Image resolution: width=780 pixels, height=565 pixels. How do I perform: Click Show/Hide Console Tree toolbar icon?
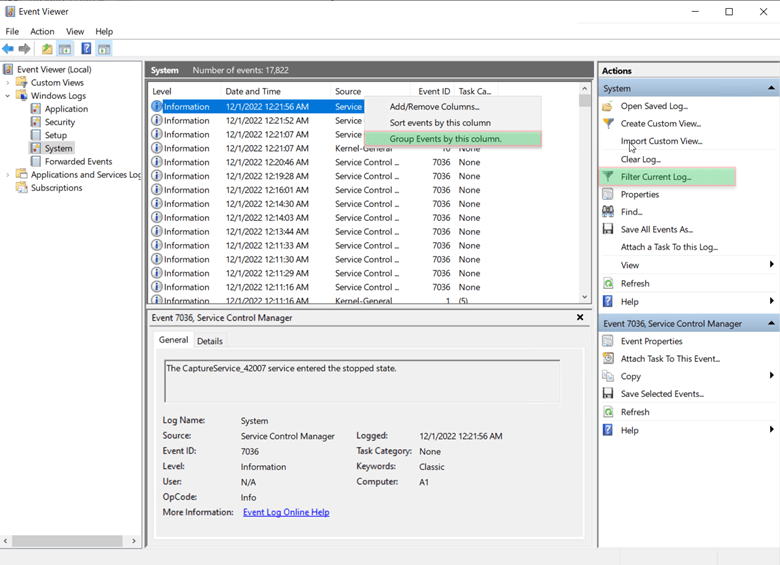coord(65,49)
